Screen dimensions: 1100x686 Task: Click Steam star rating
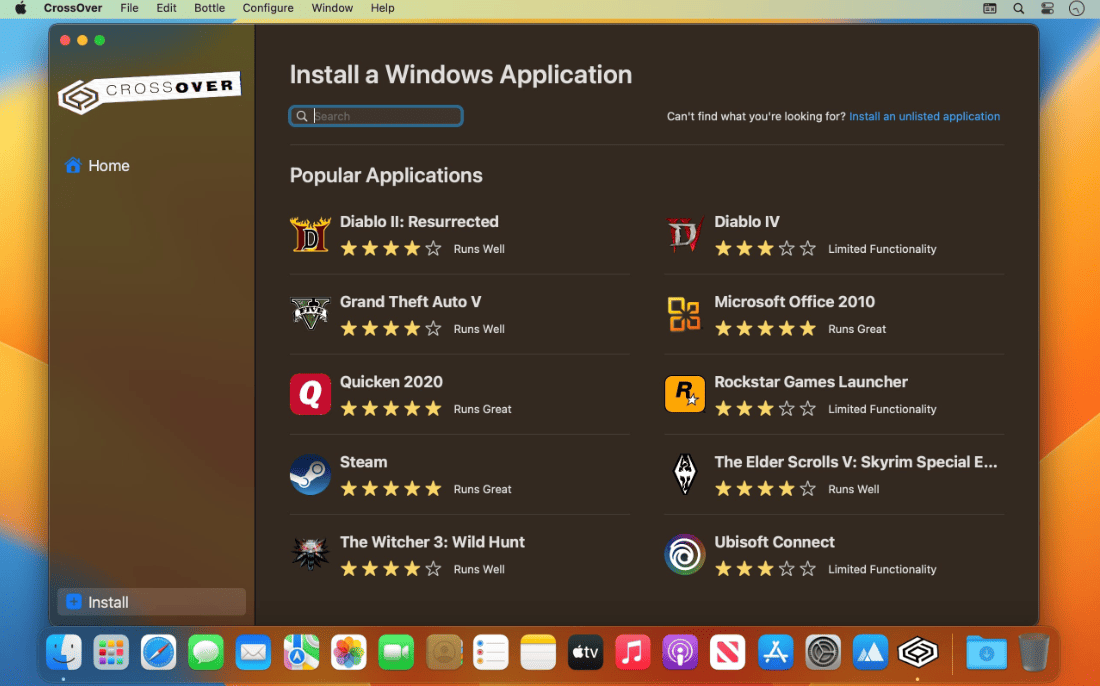tap(391, 489)
